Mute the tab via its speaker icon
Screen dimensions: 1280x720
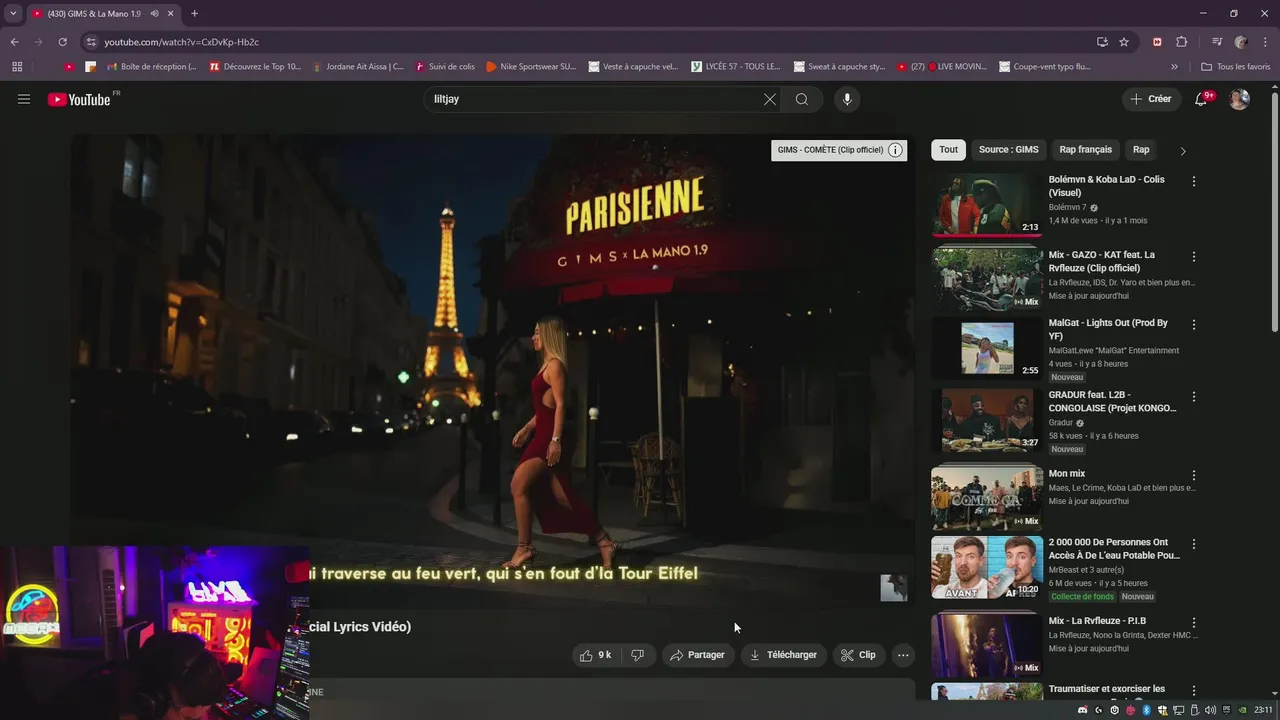point(154,13)
